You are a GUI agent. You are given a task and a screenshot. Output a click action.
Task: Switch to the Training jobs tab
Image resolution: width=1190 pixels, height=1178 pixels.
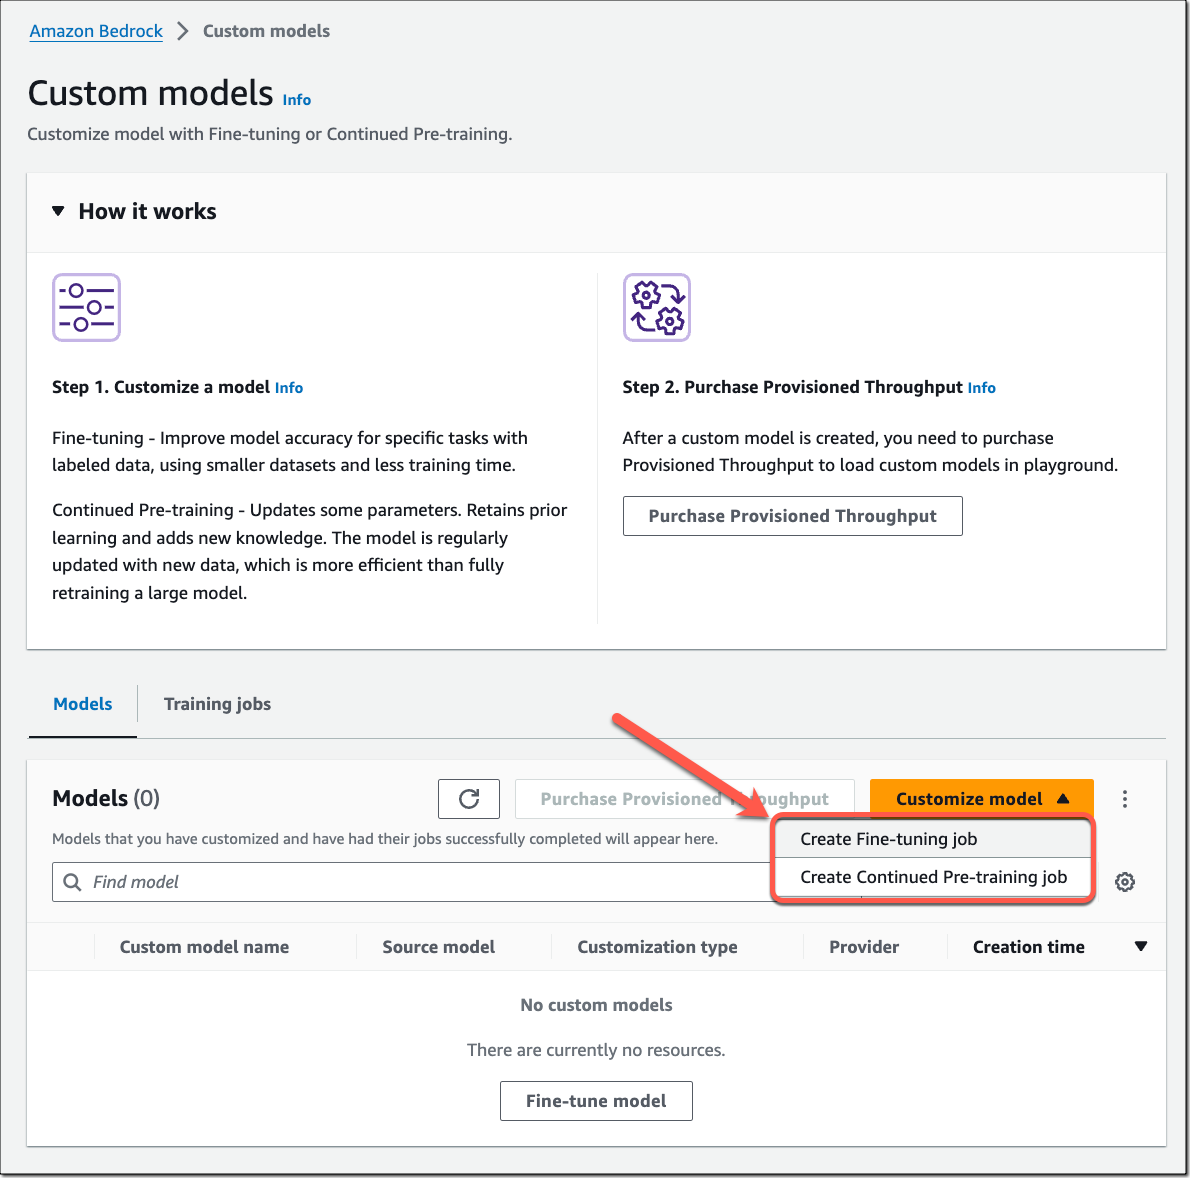click(x=217, y=704)
